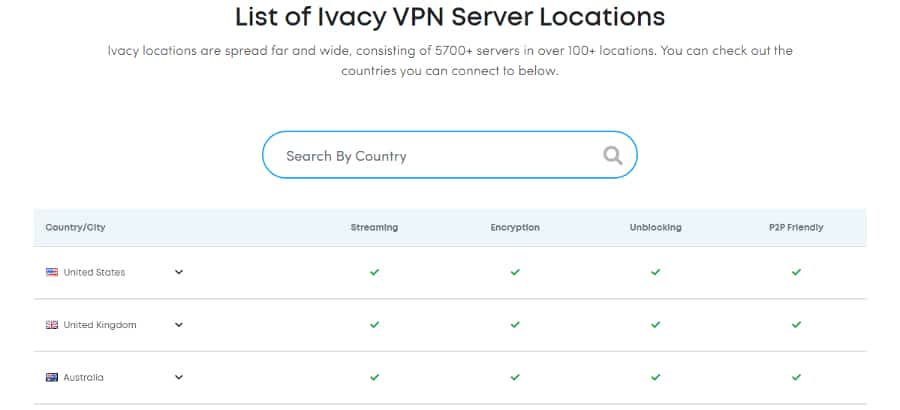Click United Kingdom Encryption checkmark

(515, 325)
